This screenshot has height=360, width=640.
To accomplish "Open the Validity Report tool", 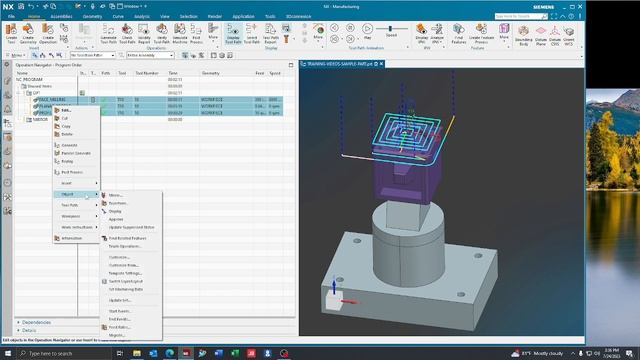I will click(x=144, y=33).
